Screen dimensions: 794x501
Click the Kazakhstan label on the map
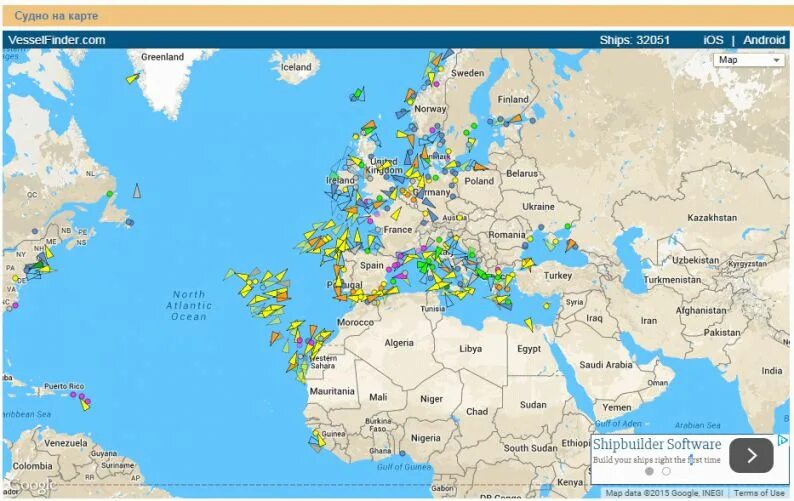pyautogui.click(x=712, y=217)
